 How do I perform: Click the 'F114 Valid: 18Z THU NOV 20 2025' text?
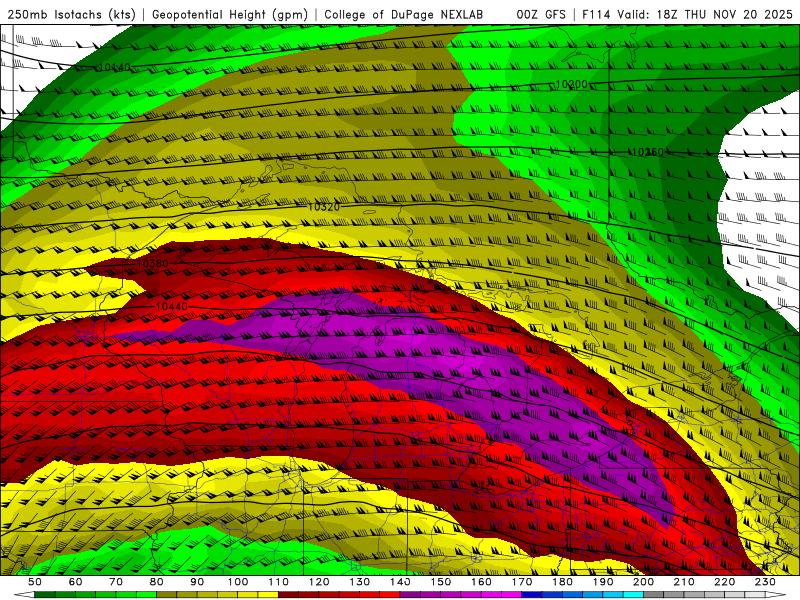click(687, 14)
